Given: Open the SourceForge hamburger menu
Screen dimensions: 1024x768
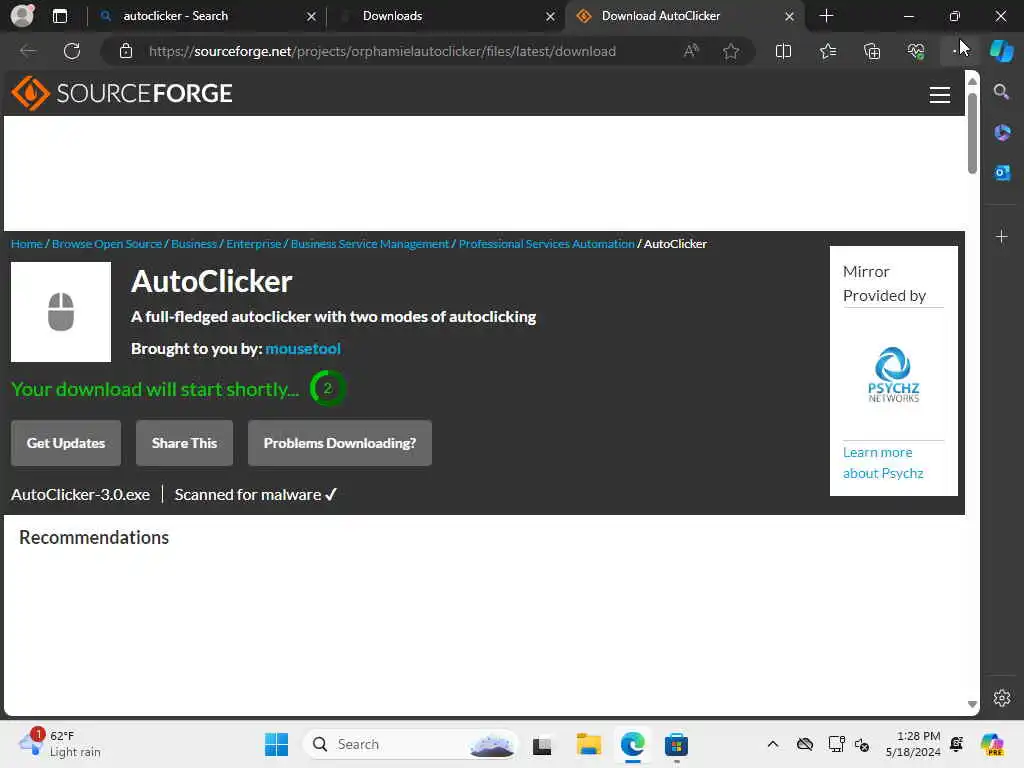Looking at the screenshot, I should (939, 95).
